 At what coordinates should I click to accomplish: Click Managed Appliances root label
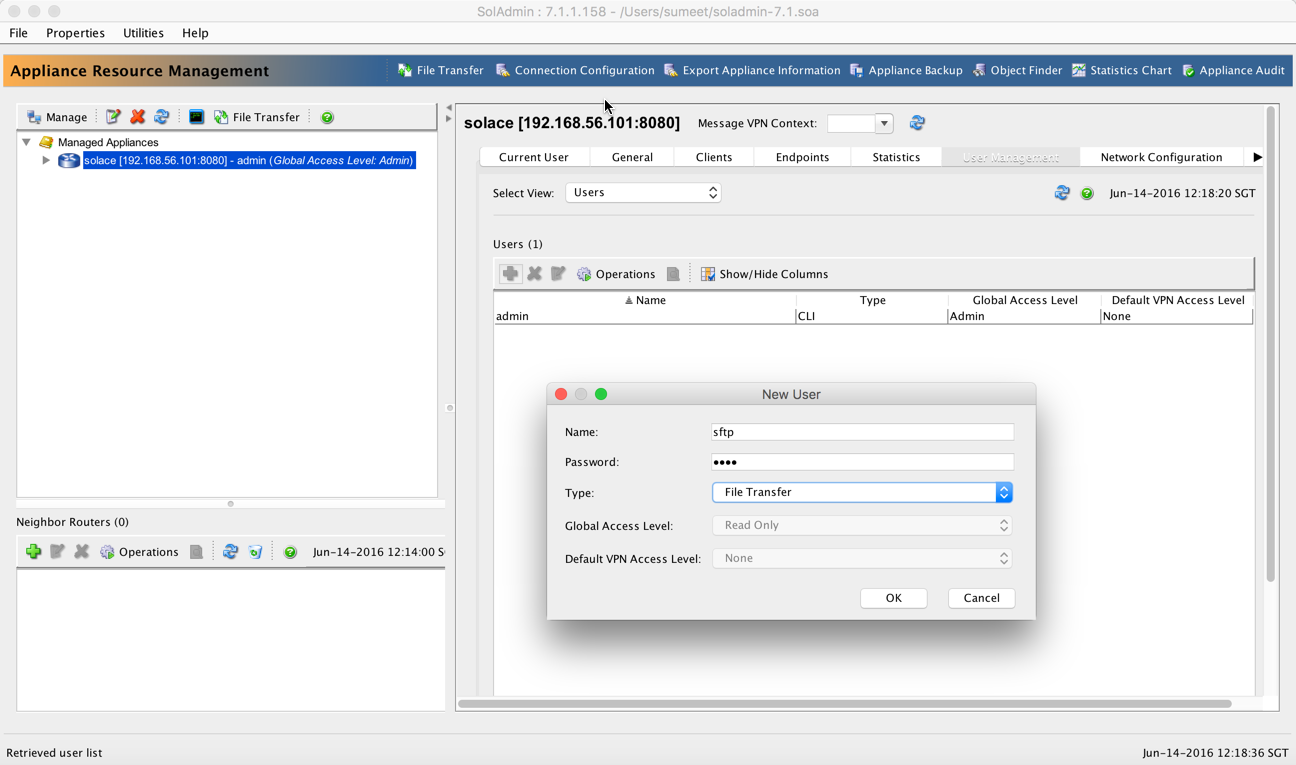108,142
